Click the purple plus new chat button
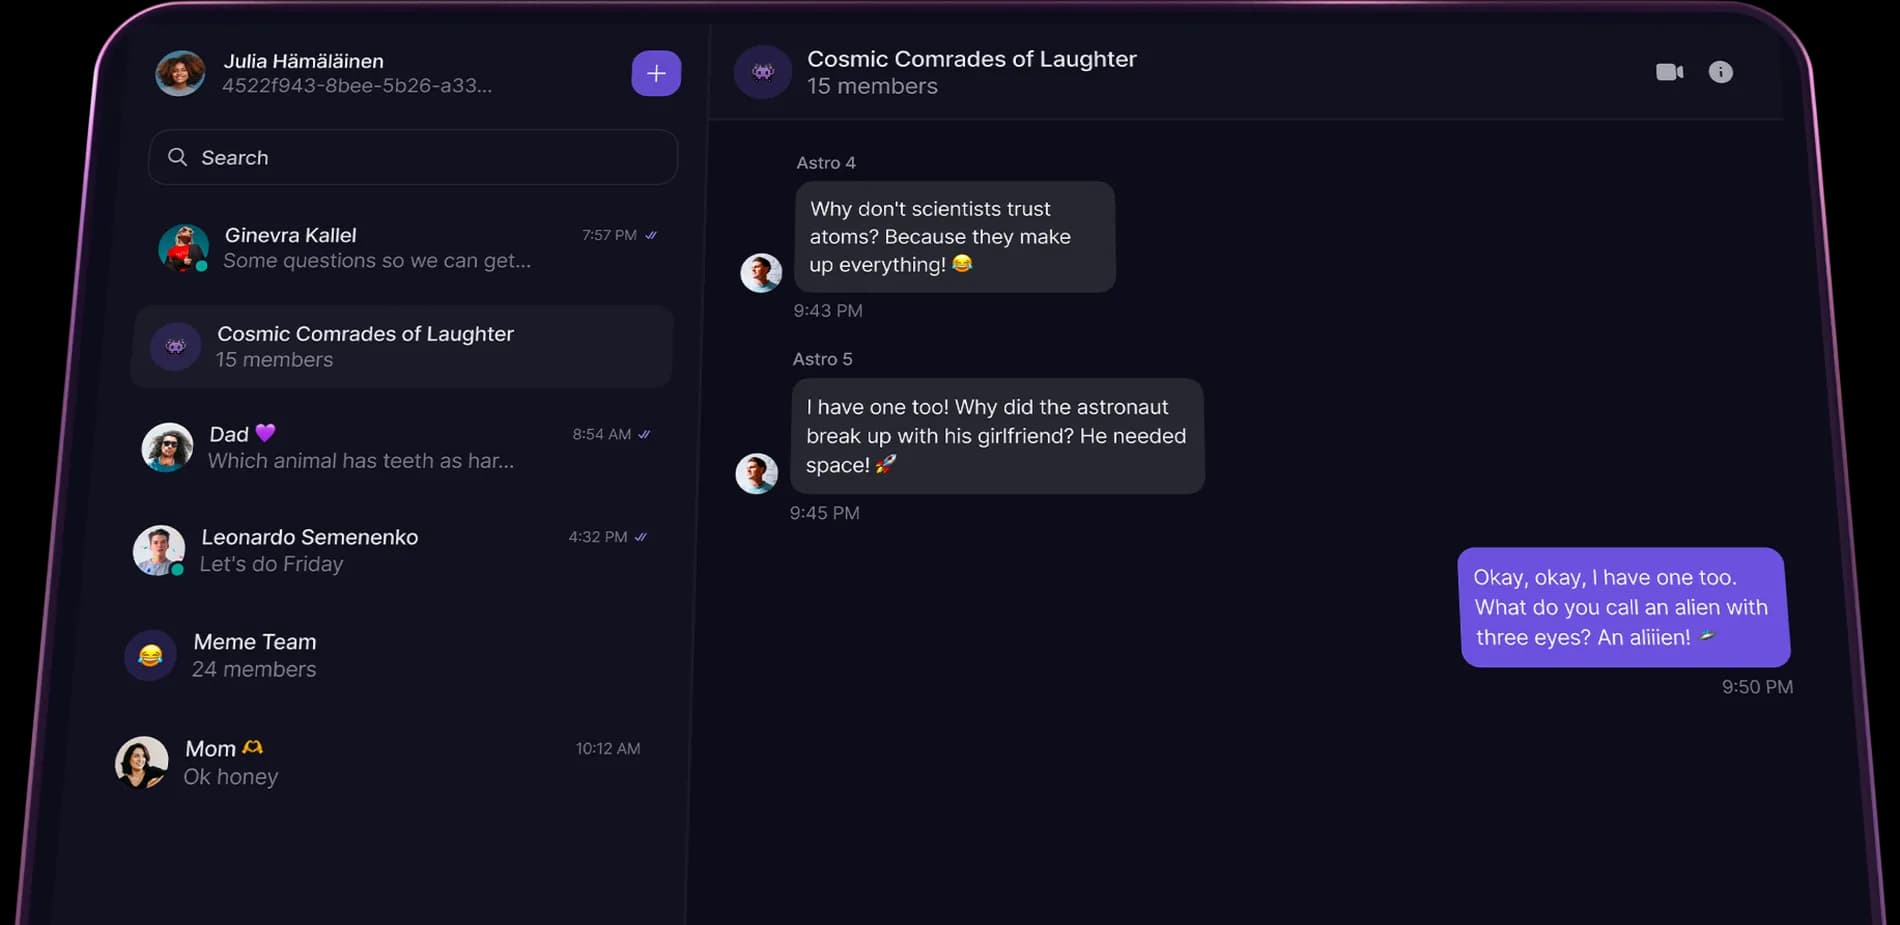 pyautogui.click(x=656, y=73)
